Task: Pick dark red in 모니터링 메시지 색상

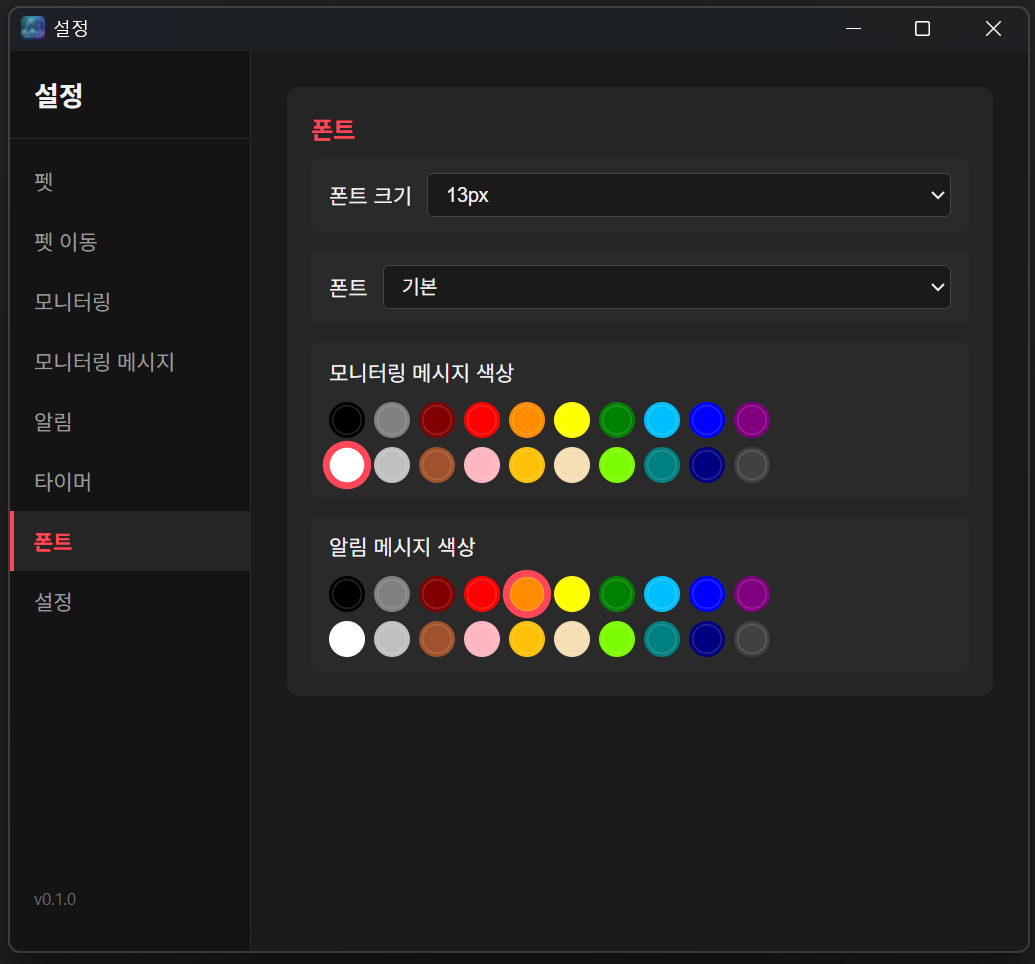Action: coord(437,420)
